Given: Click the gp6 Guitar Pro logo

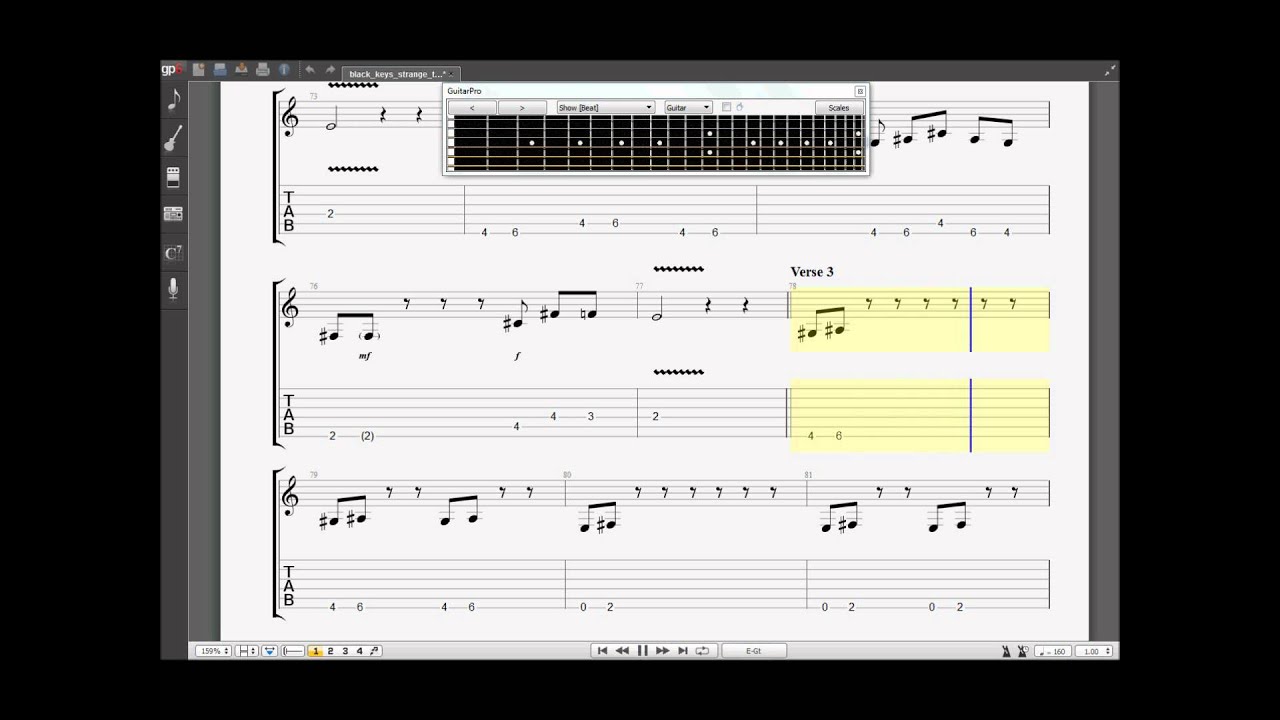Looking at the screenshot, I should tap(172, 70).
